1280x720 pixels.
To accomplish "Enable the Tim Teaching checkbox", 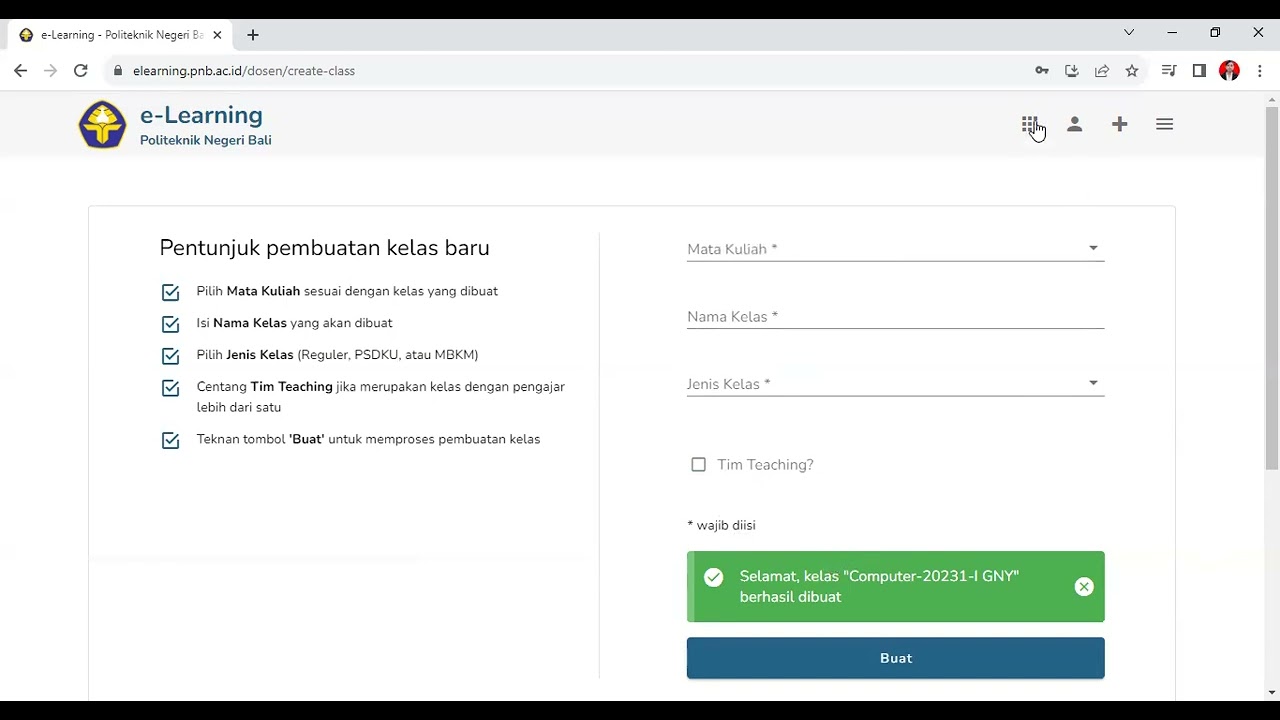I will 698,465.
